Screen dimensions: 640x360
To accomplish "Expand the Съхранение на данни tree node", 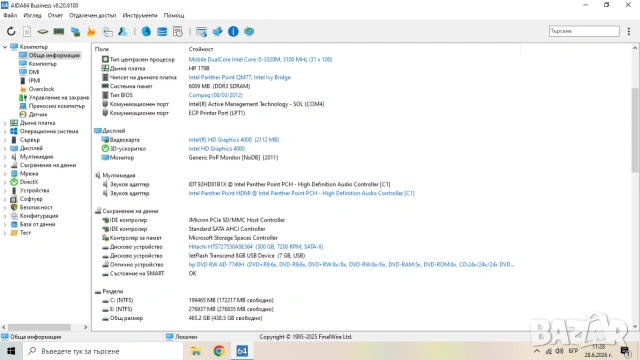I will 5,165.
